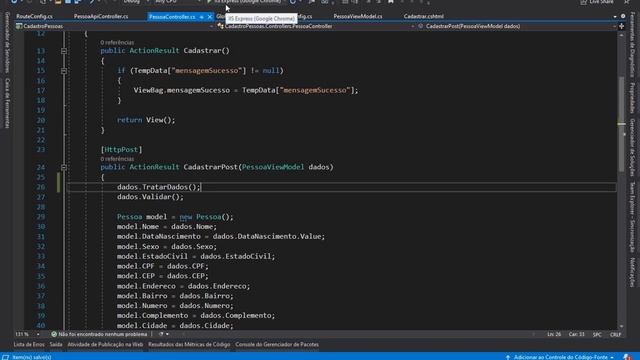Click the status bar icon beside 'Item(ns) salvo(s)'
640x360 pixels.
coord(6,357)
